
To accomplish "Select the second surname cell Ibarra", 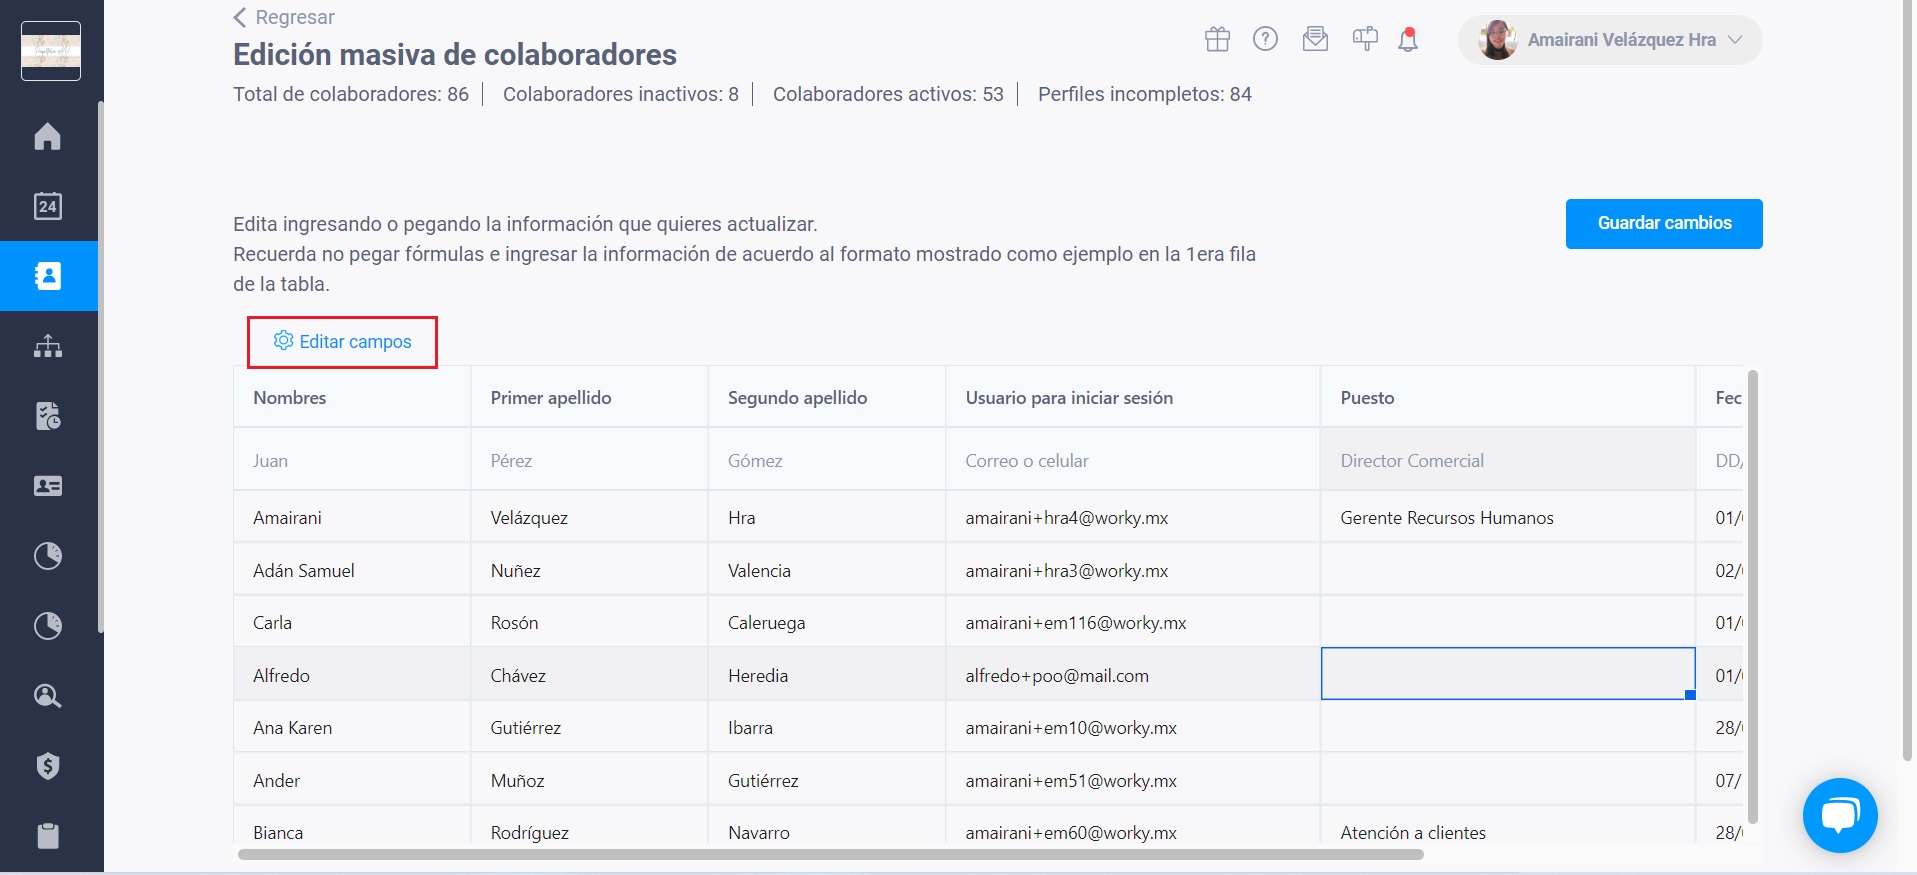I will point(827,727).
